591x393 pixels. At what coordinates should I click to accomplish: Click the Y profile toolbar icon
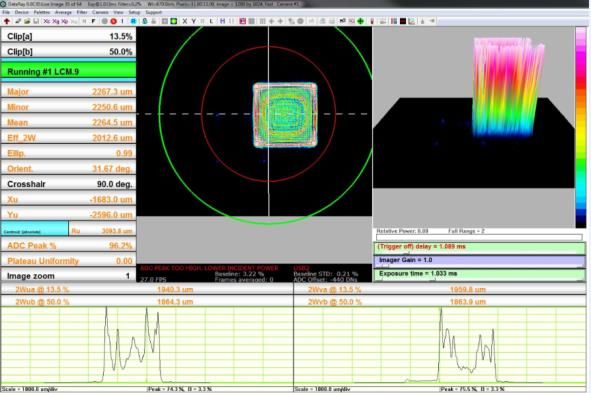pyautogui.click(x=194, y=21)
